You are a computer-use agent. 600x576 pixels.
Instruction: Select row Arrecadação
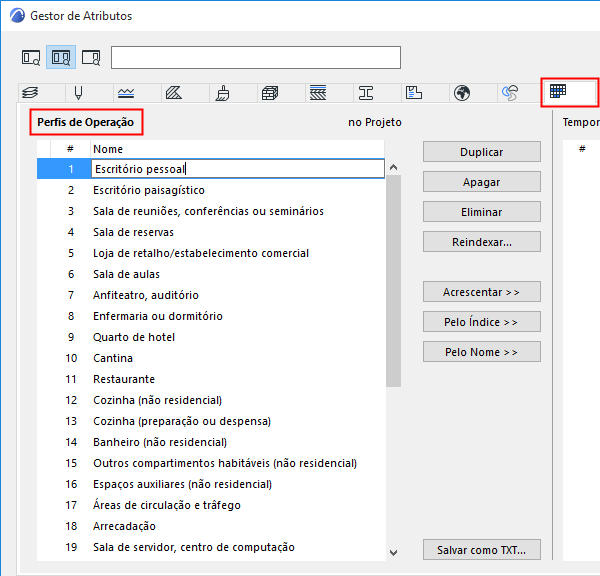(211, 526)
